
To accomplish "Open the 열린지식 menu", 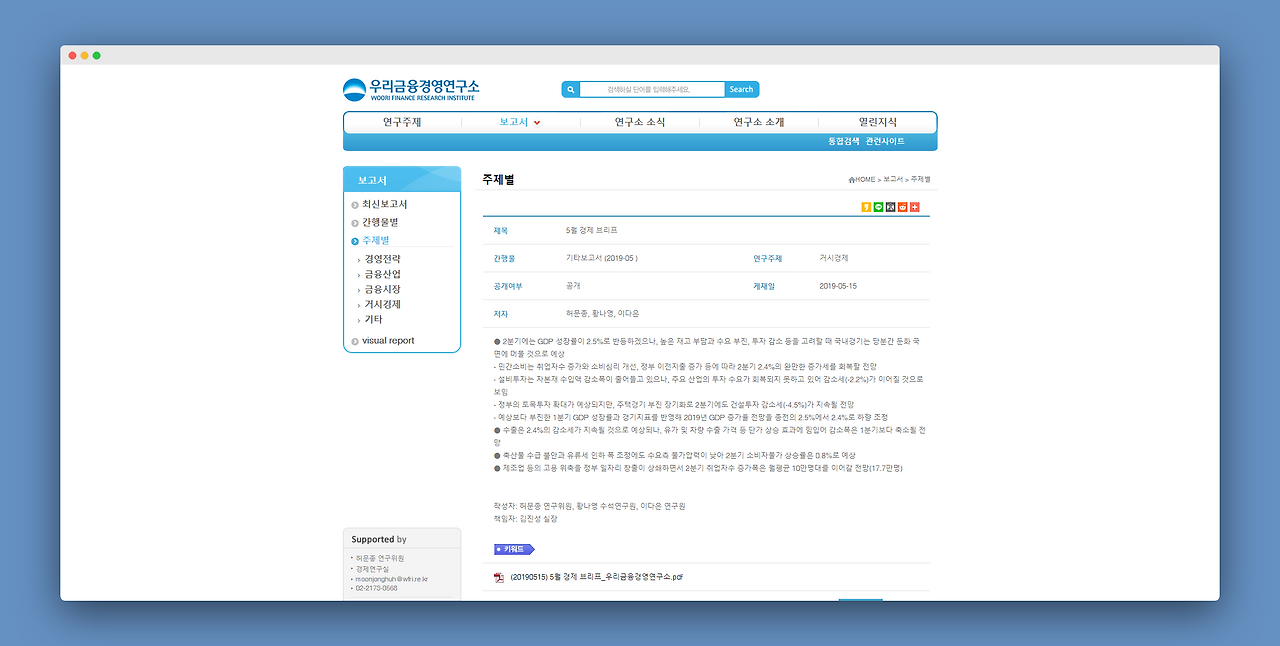I will [878, 122].
